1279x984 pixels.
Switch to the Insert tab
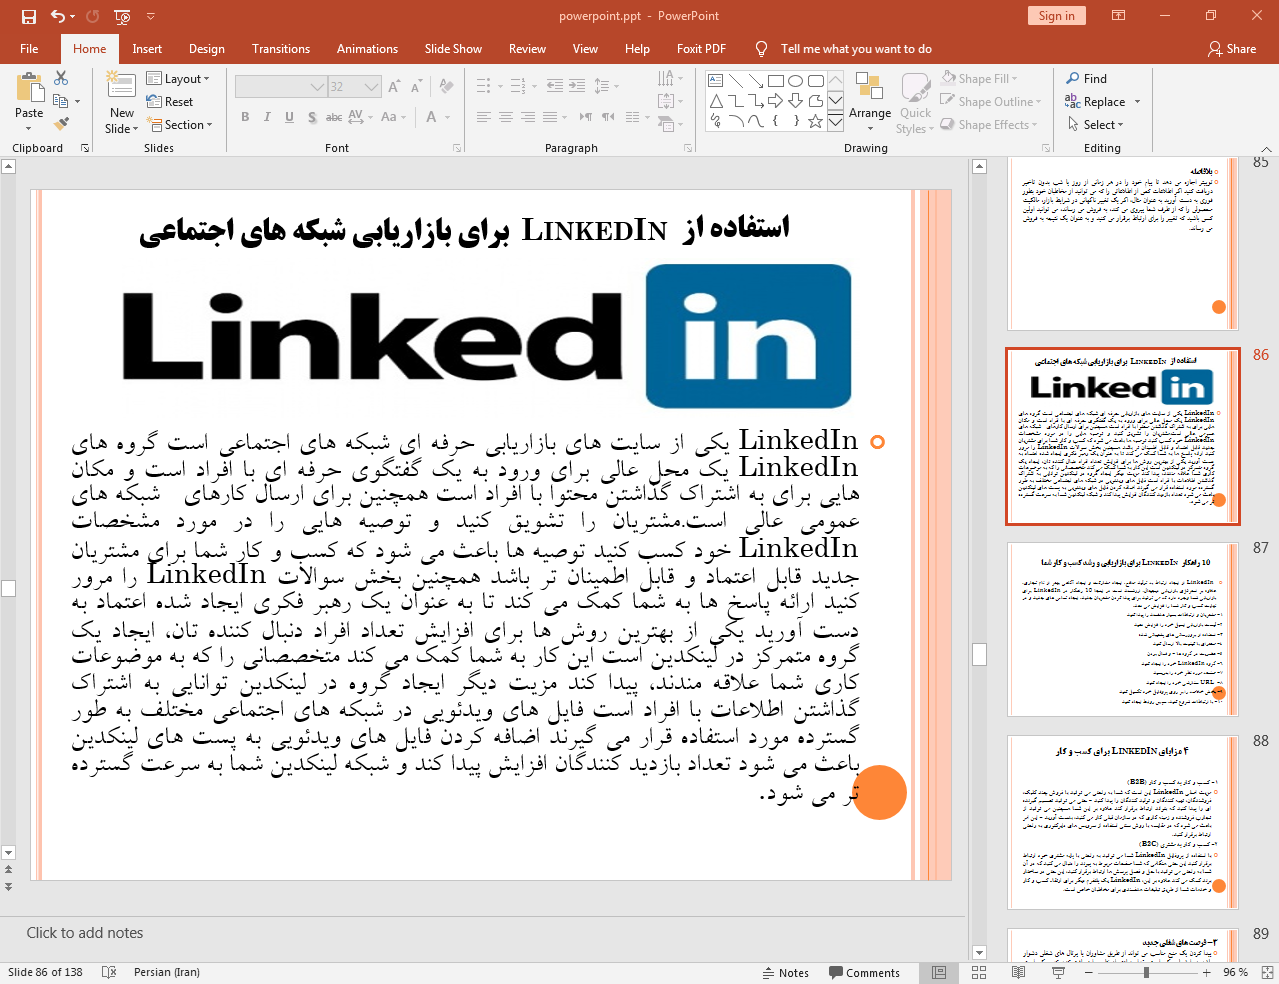pos(147,48)
